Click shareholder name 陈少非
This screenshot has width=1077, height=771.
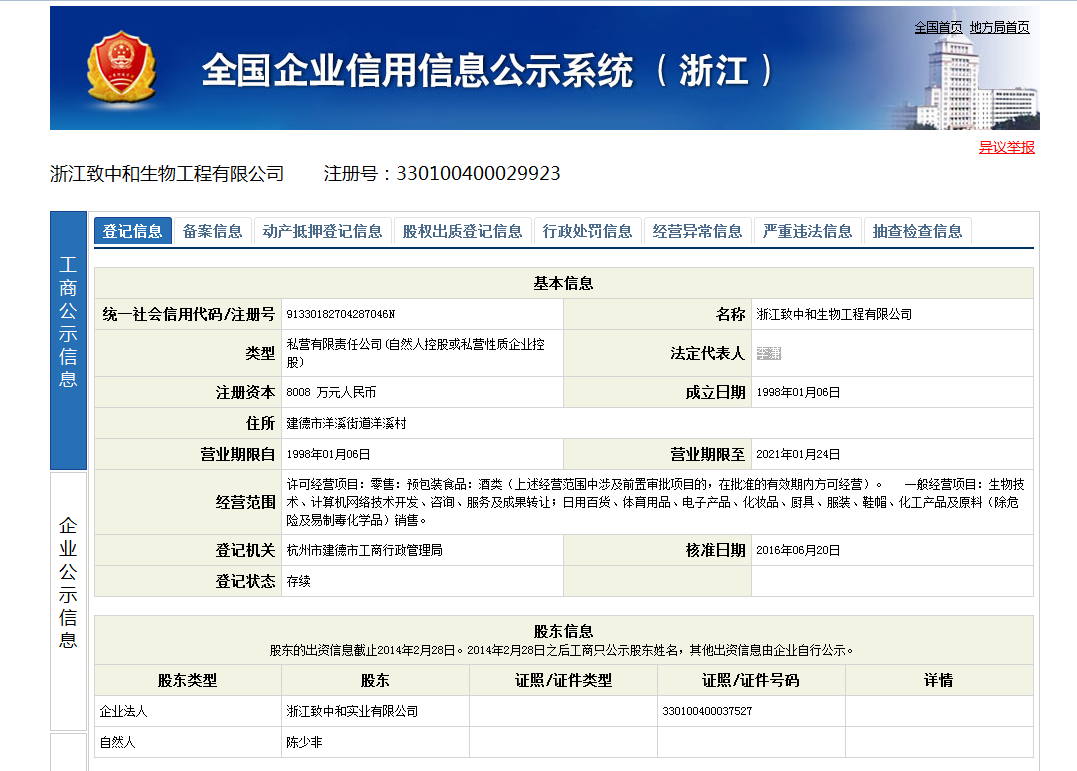point(304,742)
